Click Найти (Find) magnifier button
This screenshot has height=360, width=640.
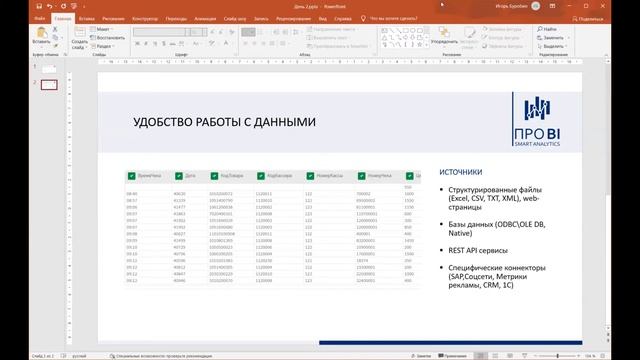pos(547,29)
